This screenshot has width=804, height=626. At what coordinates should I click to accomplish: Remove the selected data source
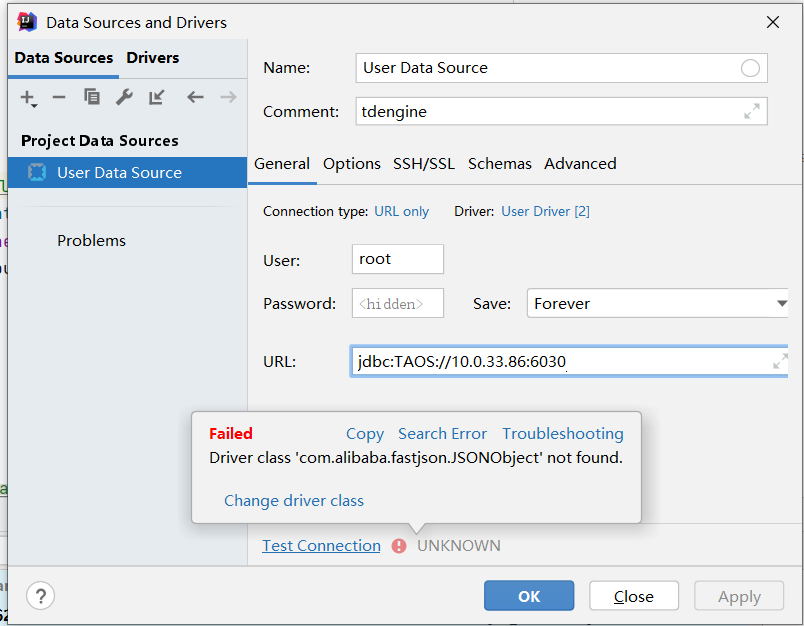pyautogui.click(x=57, y=98)
